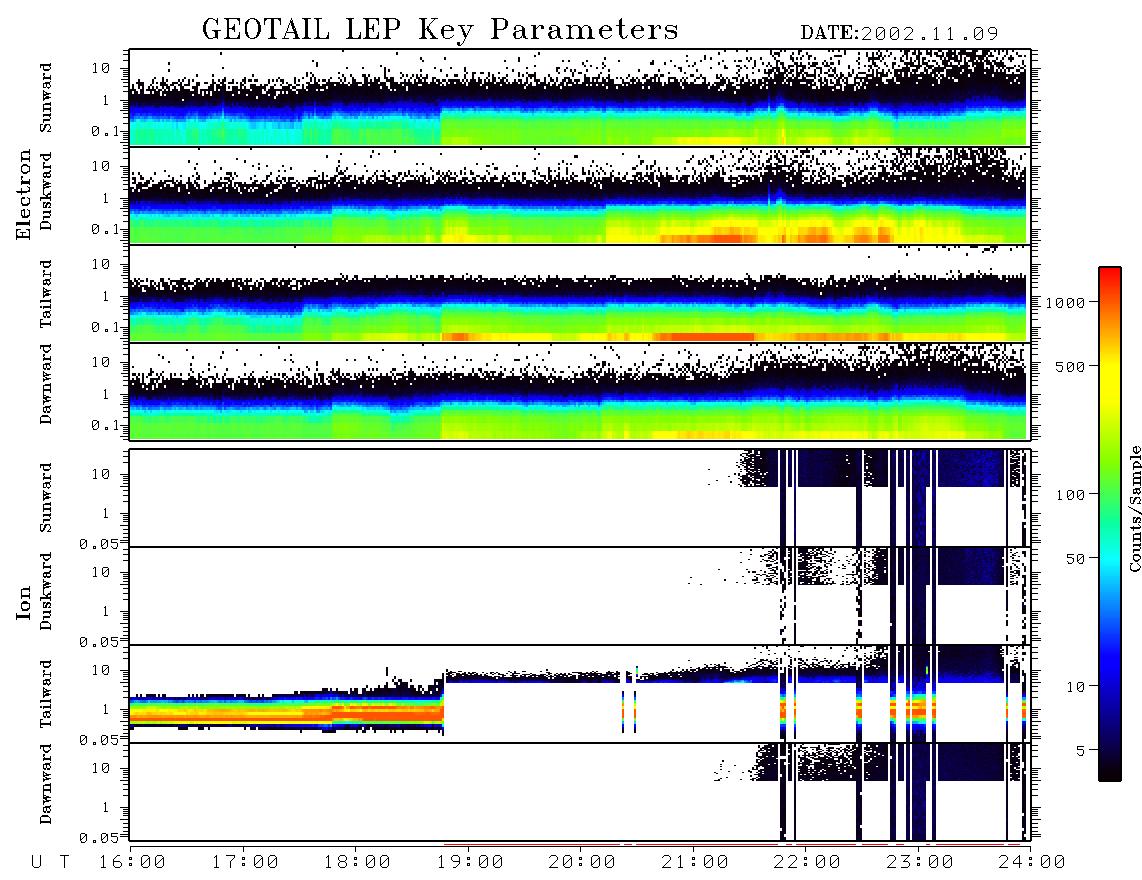The height and width of the screenshot is (880, 1142).
Task: Click the Ion 'Sunward' panel label
Action: [46, 498]
